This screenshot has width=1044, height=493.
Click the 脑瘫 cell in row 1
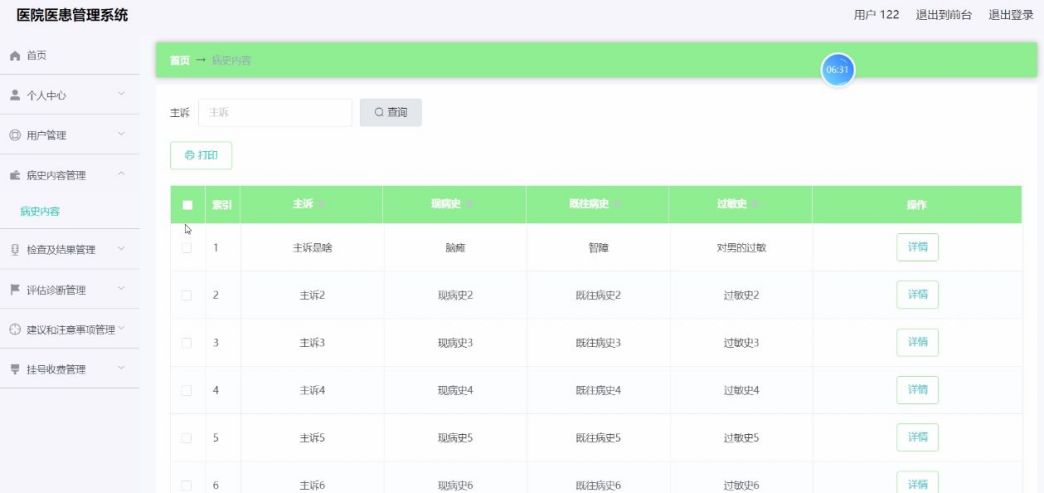click(x=455, y=248)
